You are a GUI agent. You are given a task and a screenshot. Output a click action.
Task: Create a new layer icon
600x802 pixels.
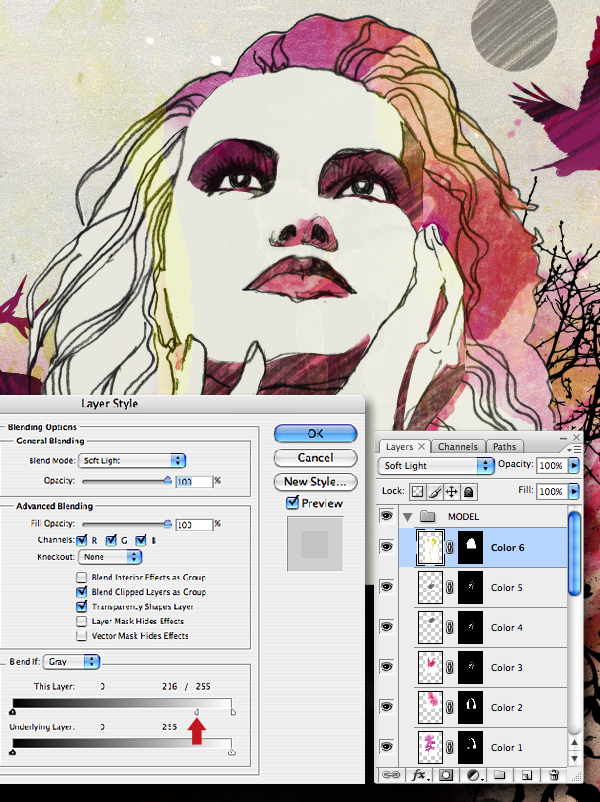tap(524, 775)
